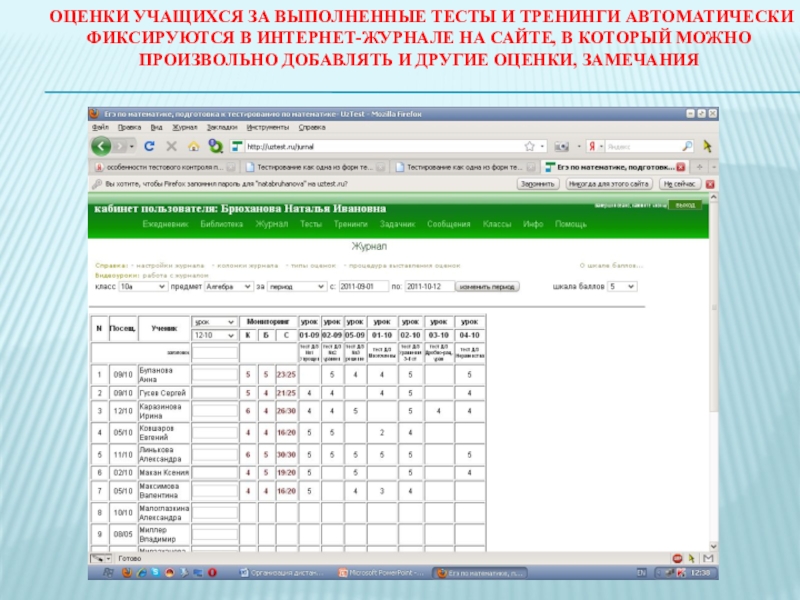Open Библиотека in the site navigation

tap(221, 224)
